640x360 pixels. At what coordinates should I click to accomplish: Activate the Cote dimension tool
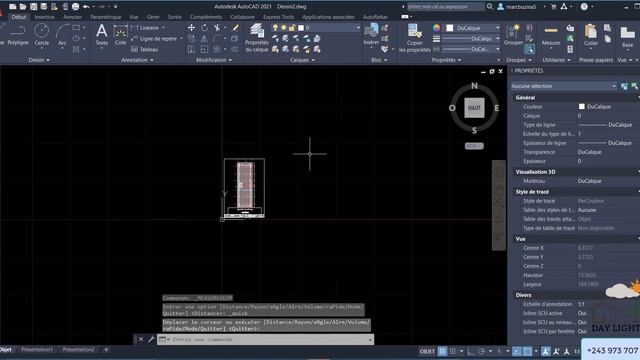coord(120,35)
